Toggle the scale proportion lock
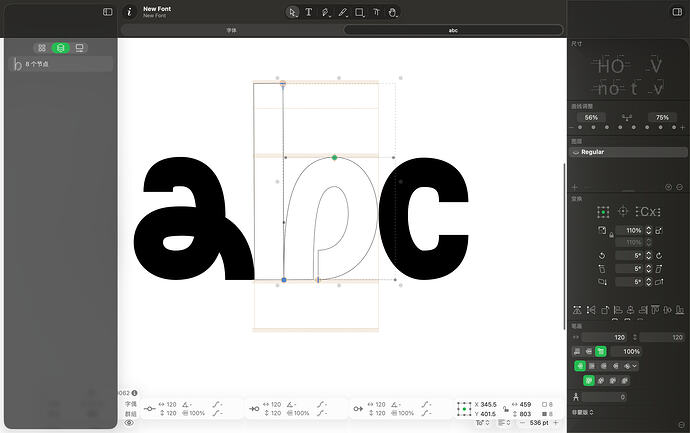This screenshot has width=690, height=433. pos(611,235)
